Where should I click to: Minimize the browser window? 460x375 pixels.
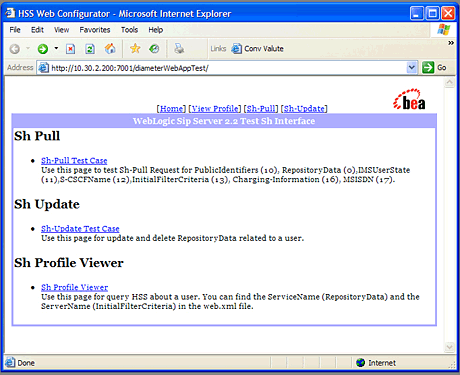417,13
